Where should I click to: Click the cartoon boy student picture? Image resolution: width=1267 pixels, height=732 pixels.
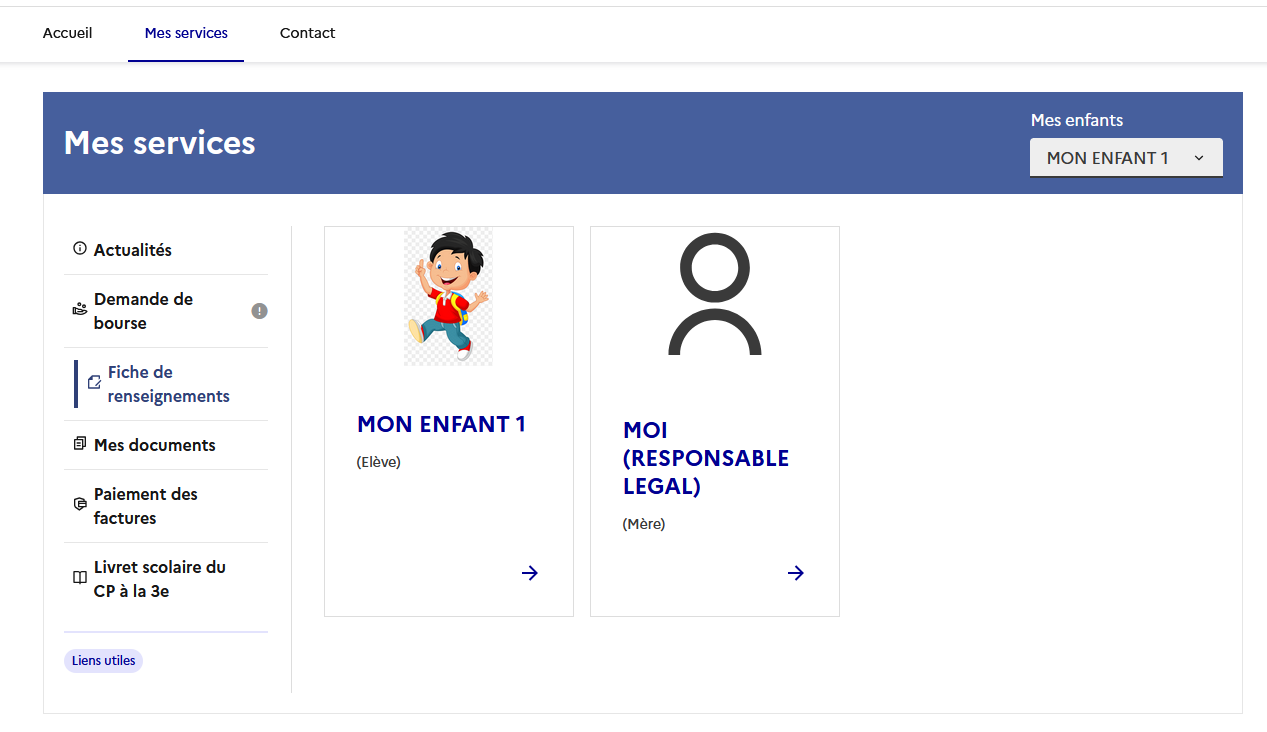(x=448, y=296)
